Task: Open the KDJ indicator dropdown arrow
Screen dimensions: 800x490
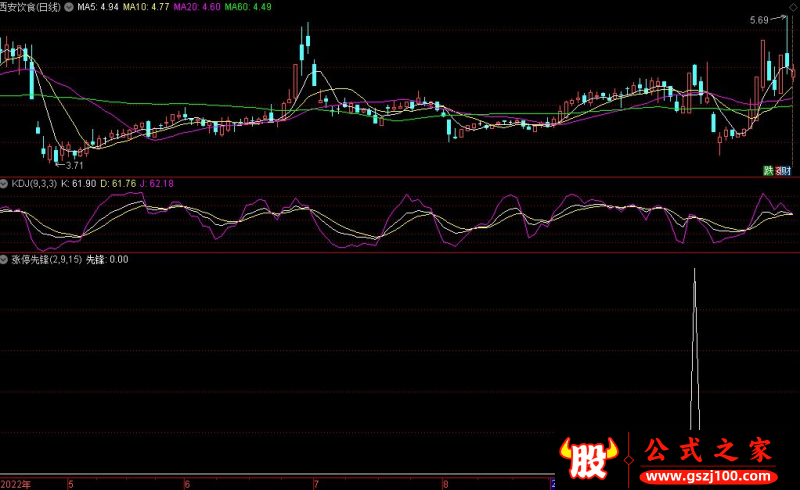Action: point(5,184)
